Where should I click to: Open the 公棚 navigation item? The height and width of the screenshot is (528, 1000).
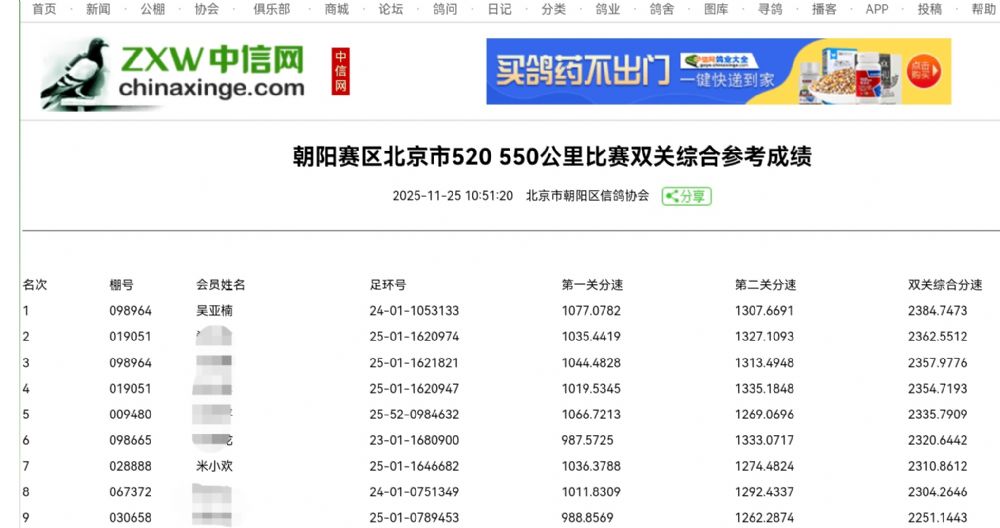tap(152, 9)
